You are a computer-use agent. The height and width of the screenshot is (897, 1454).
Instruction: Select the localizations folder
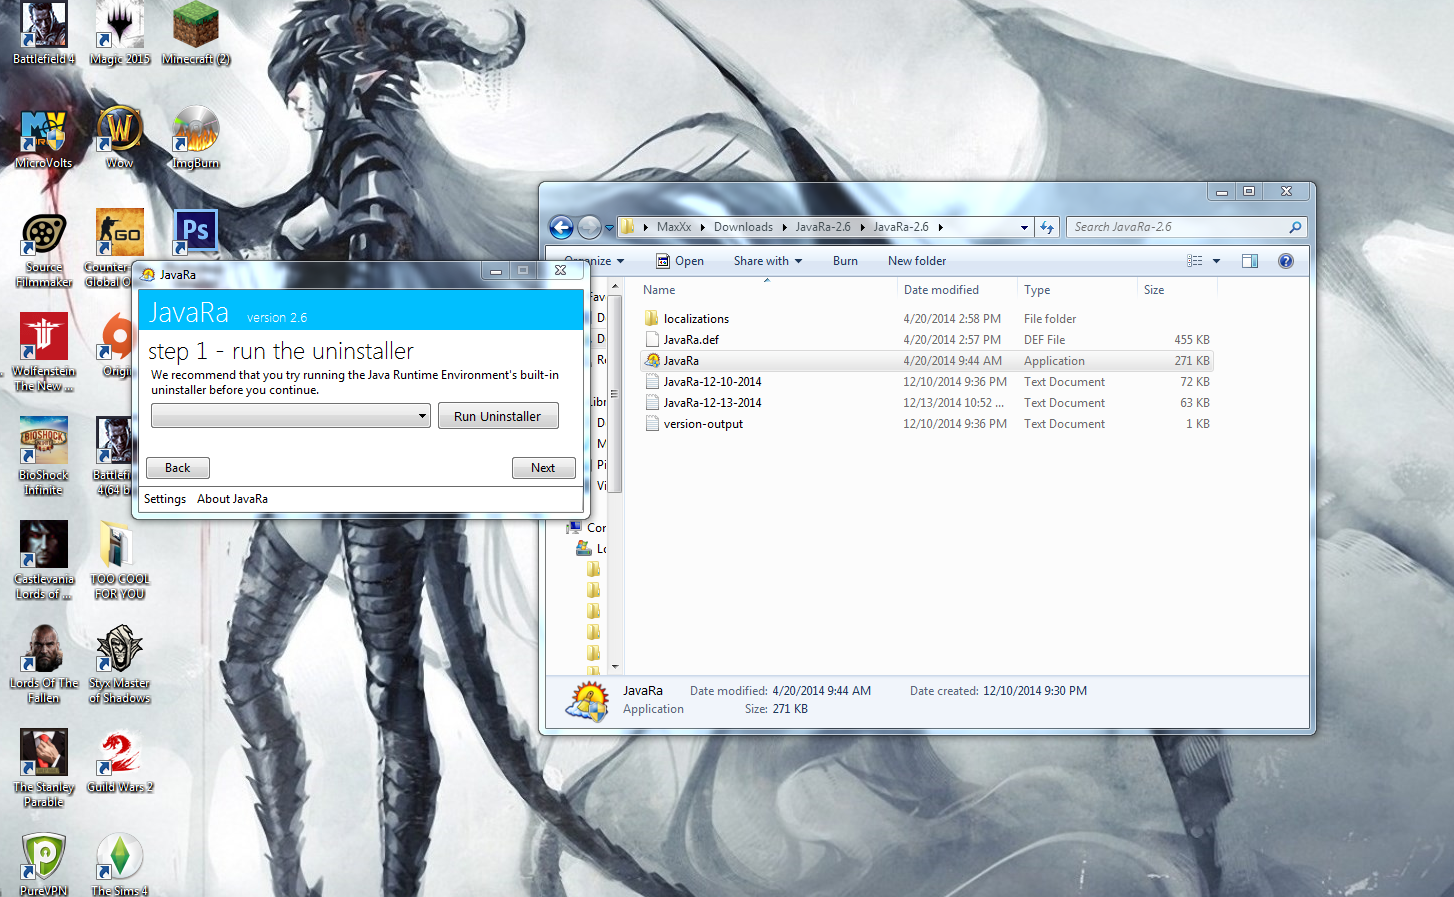[x=696, y=319]
